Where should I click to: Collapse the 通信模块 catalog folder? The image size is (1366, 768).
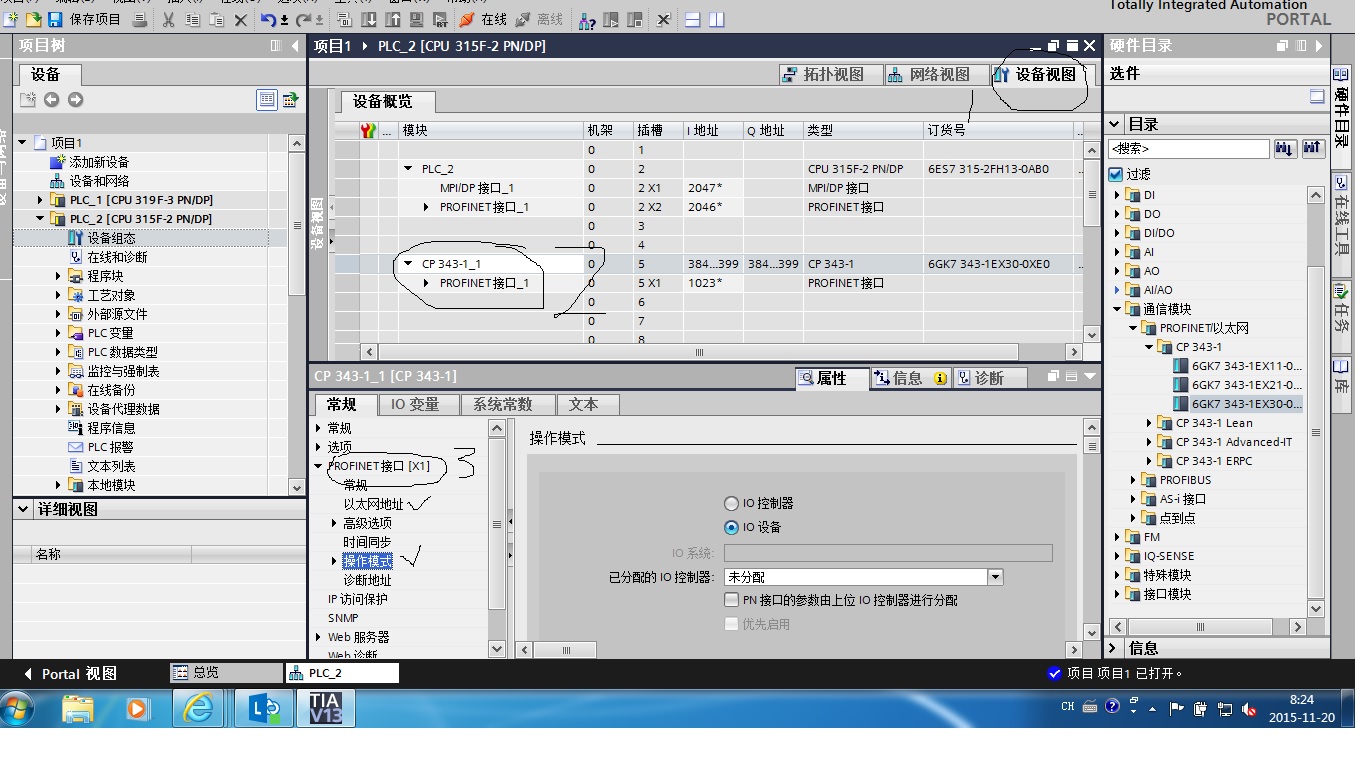pos(1118,309)
